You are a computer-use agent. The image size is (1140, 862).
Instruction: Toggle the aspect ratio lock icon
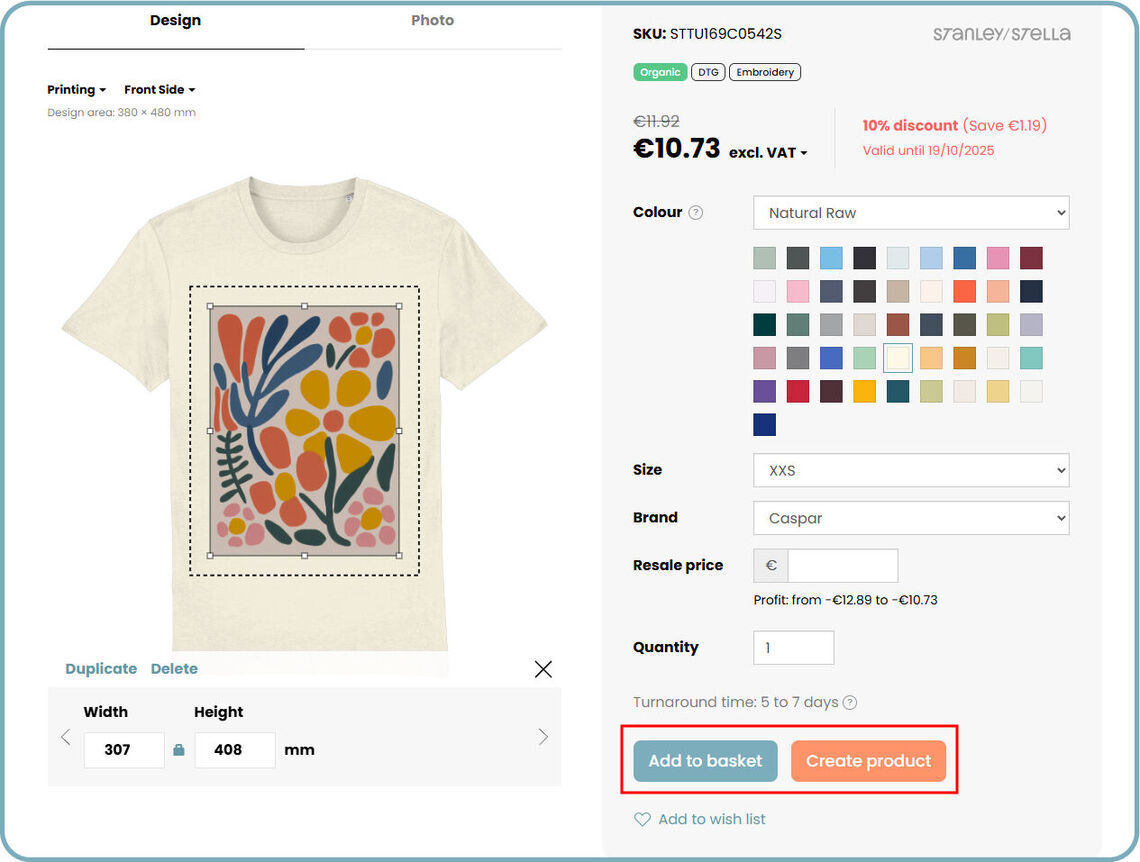(179, 750)
